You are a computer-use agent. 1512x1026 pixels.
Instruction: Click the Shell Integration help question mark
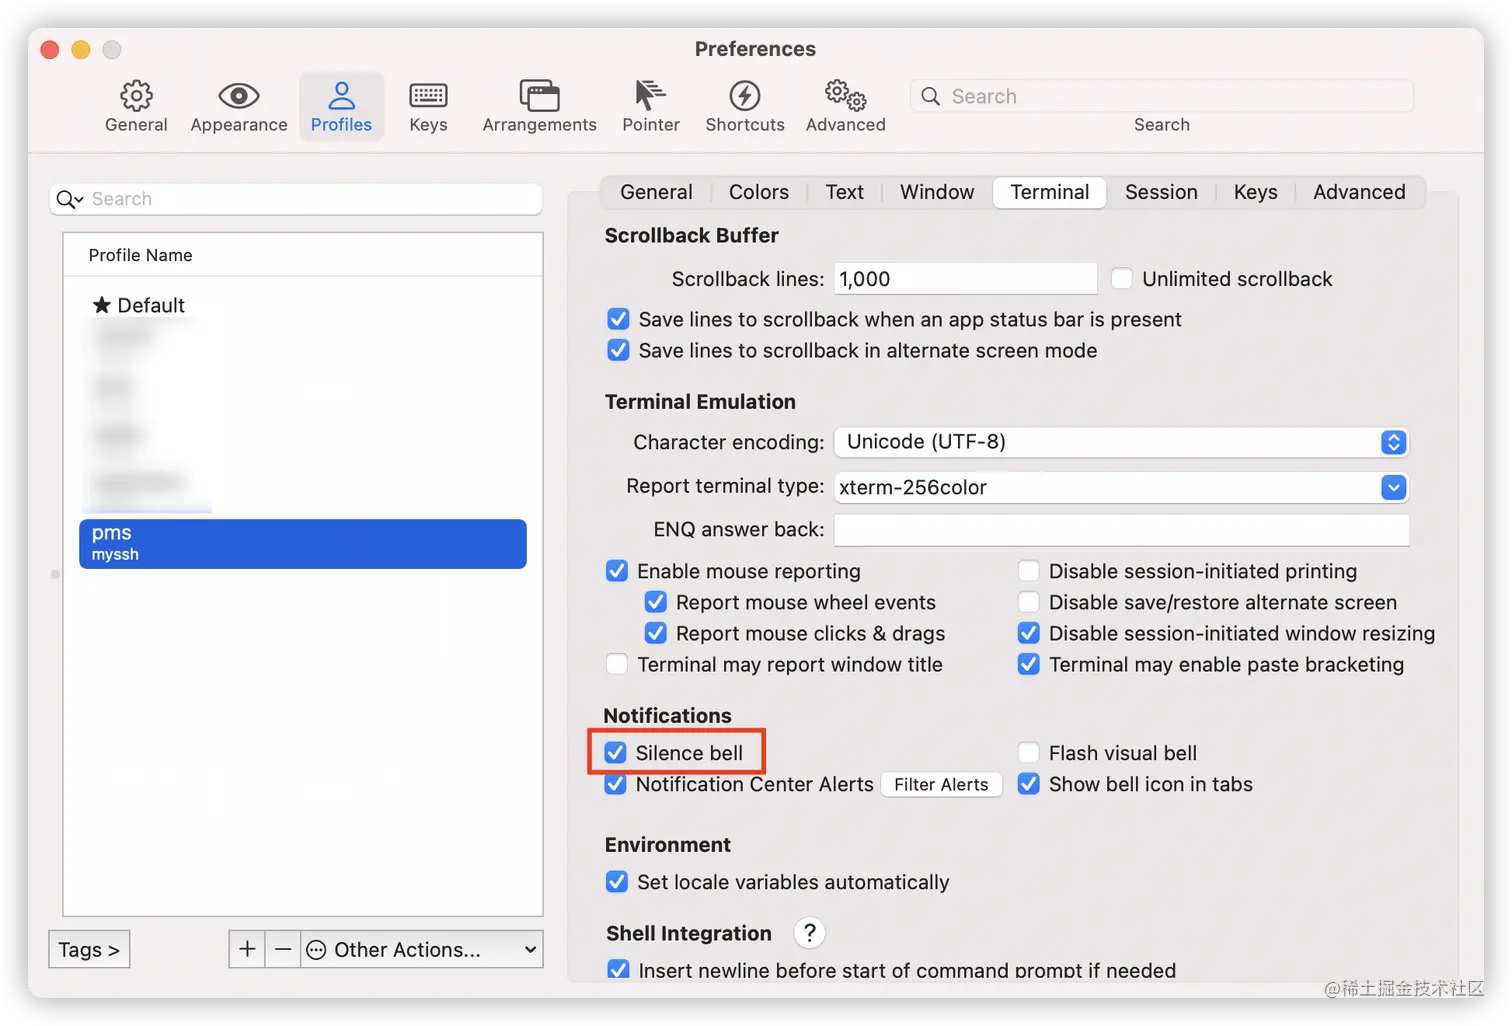[x=810, y=933]
